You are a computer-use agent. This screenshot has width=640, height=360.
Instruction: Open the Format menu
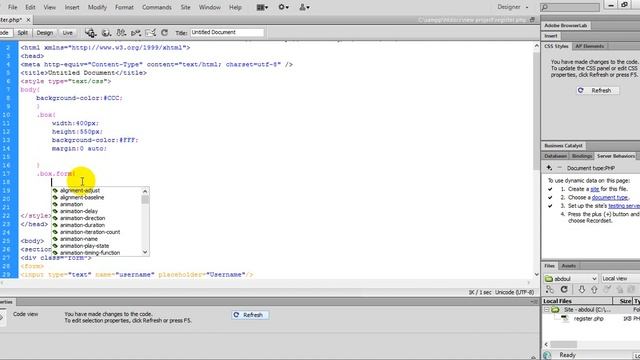pos(124,7)
